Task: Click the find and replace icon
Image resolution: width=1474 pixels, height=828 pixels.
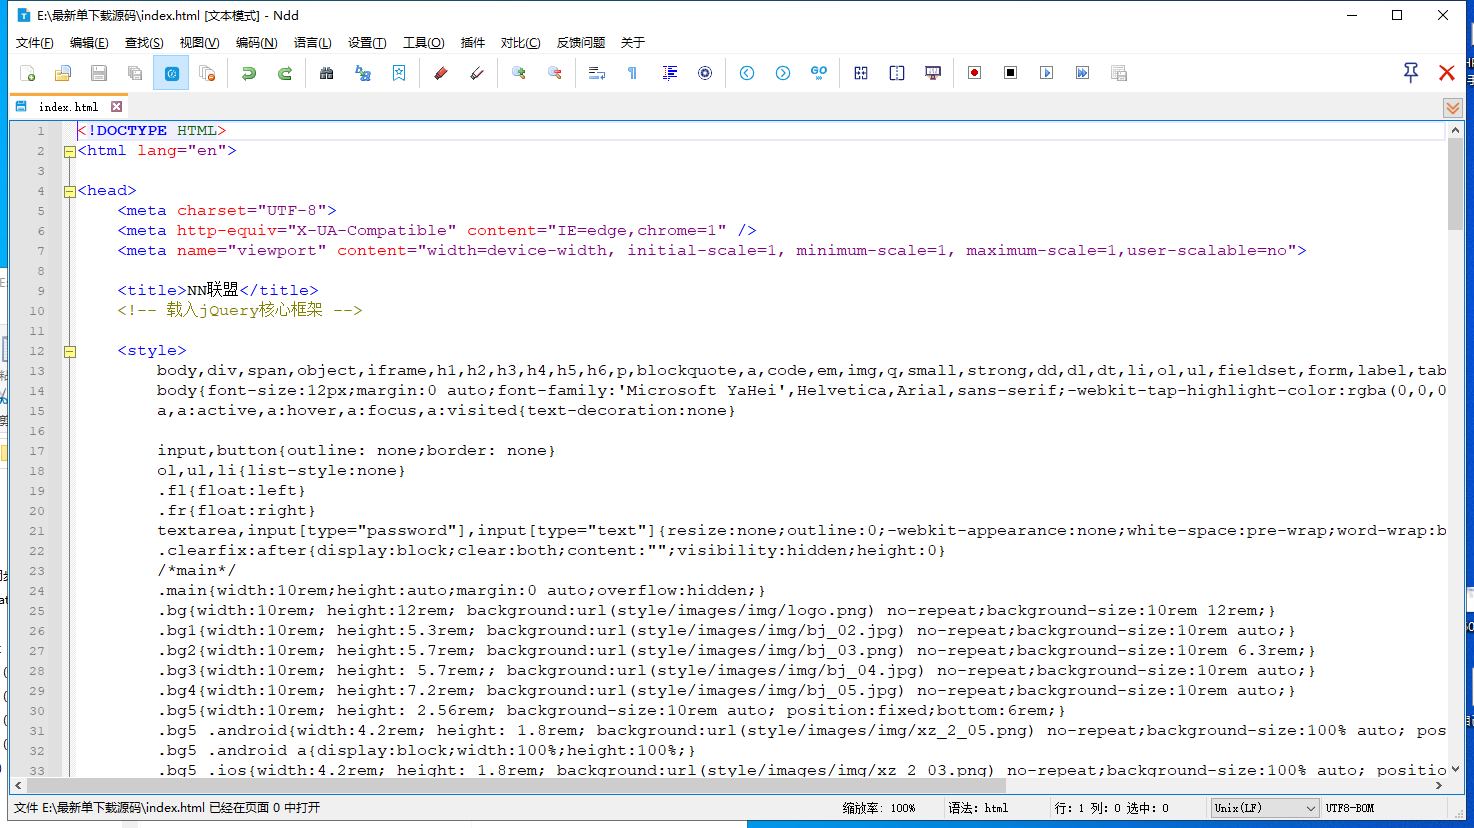Action: coord(363,73)
